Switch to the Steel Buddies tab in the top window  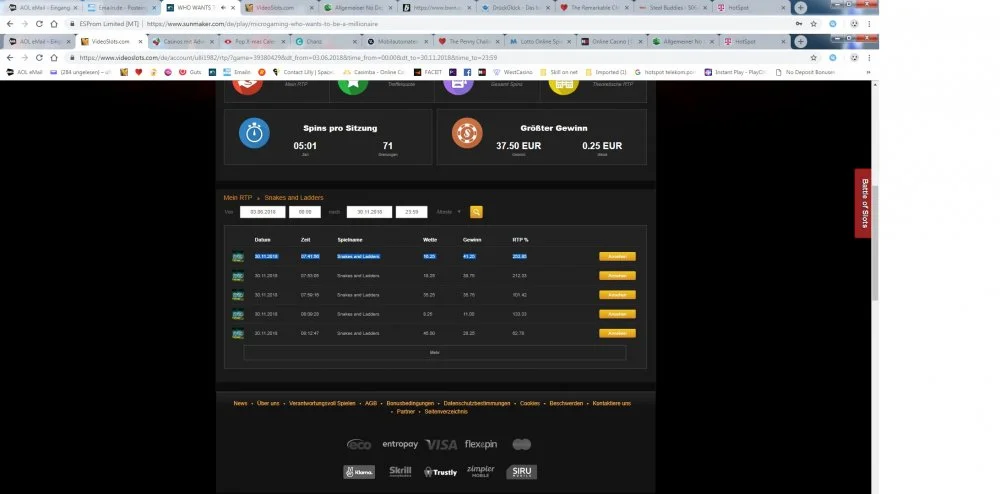[672, 8]
